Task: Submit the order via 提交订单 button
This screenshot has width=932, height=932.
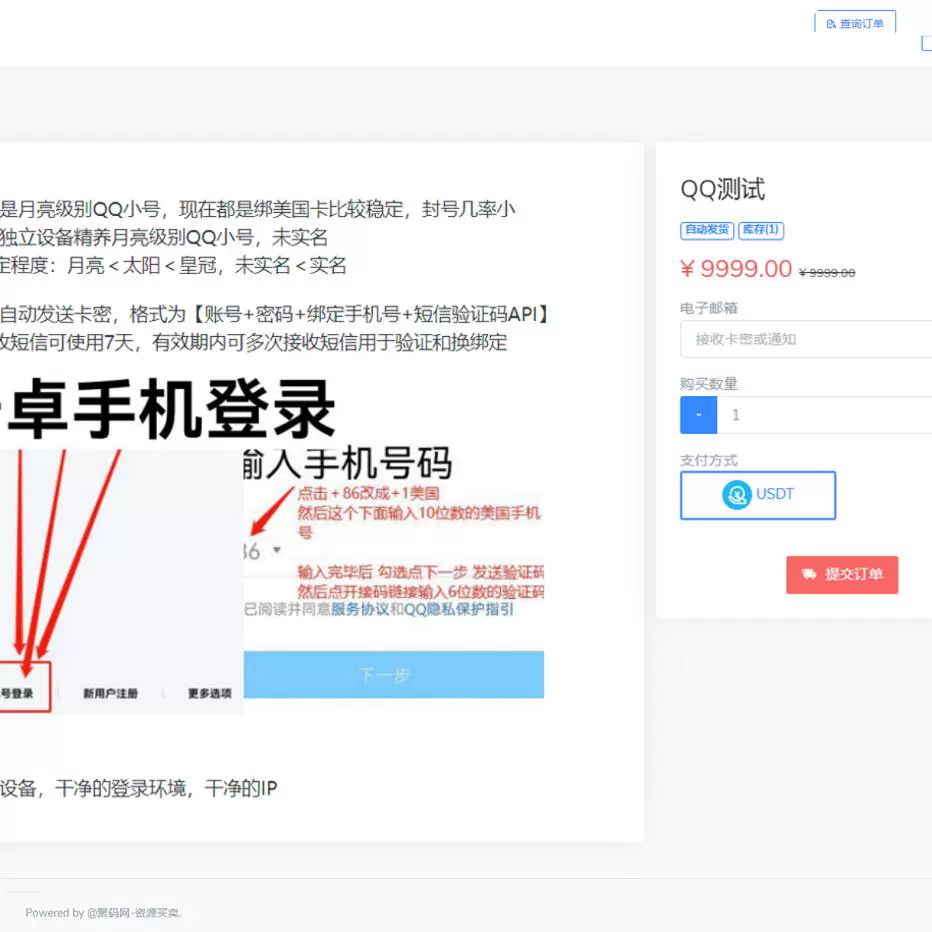Action: tap(842, 574)
